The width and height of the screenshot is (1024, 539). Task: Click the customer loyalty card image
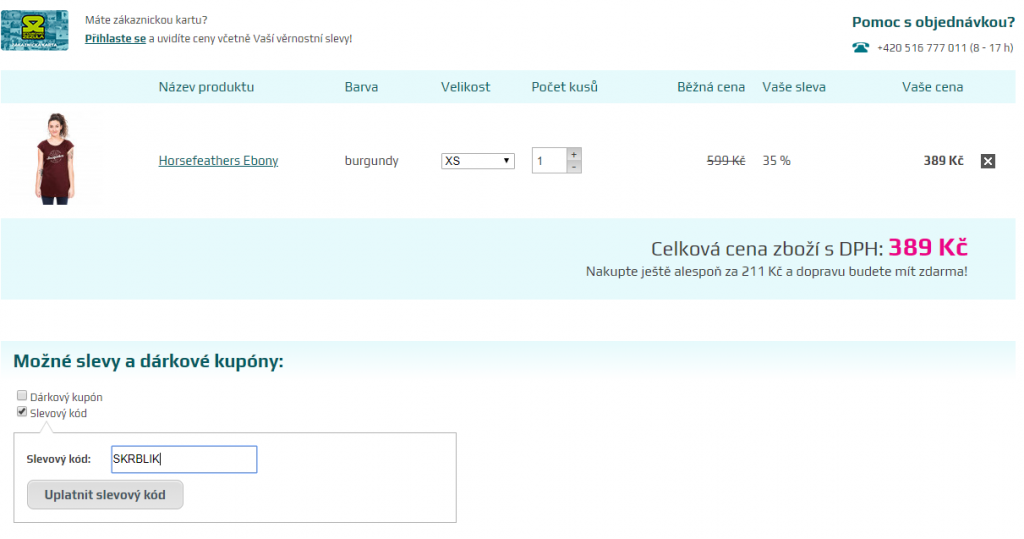pyautogui.click(x=35, y=30)
